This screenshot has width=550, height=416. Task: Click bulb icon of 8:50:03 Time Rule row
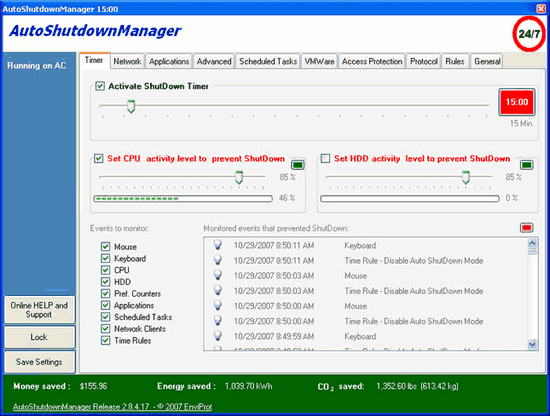(218, 290)
